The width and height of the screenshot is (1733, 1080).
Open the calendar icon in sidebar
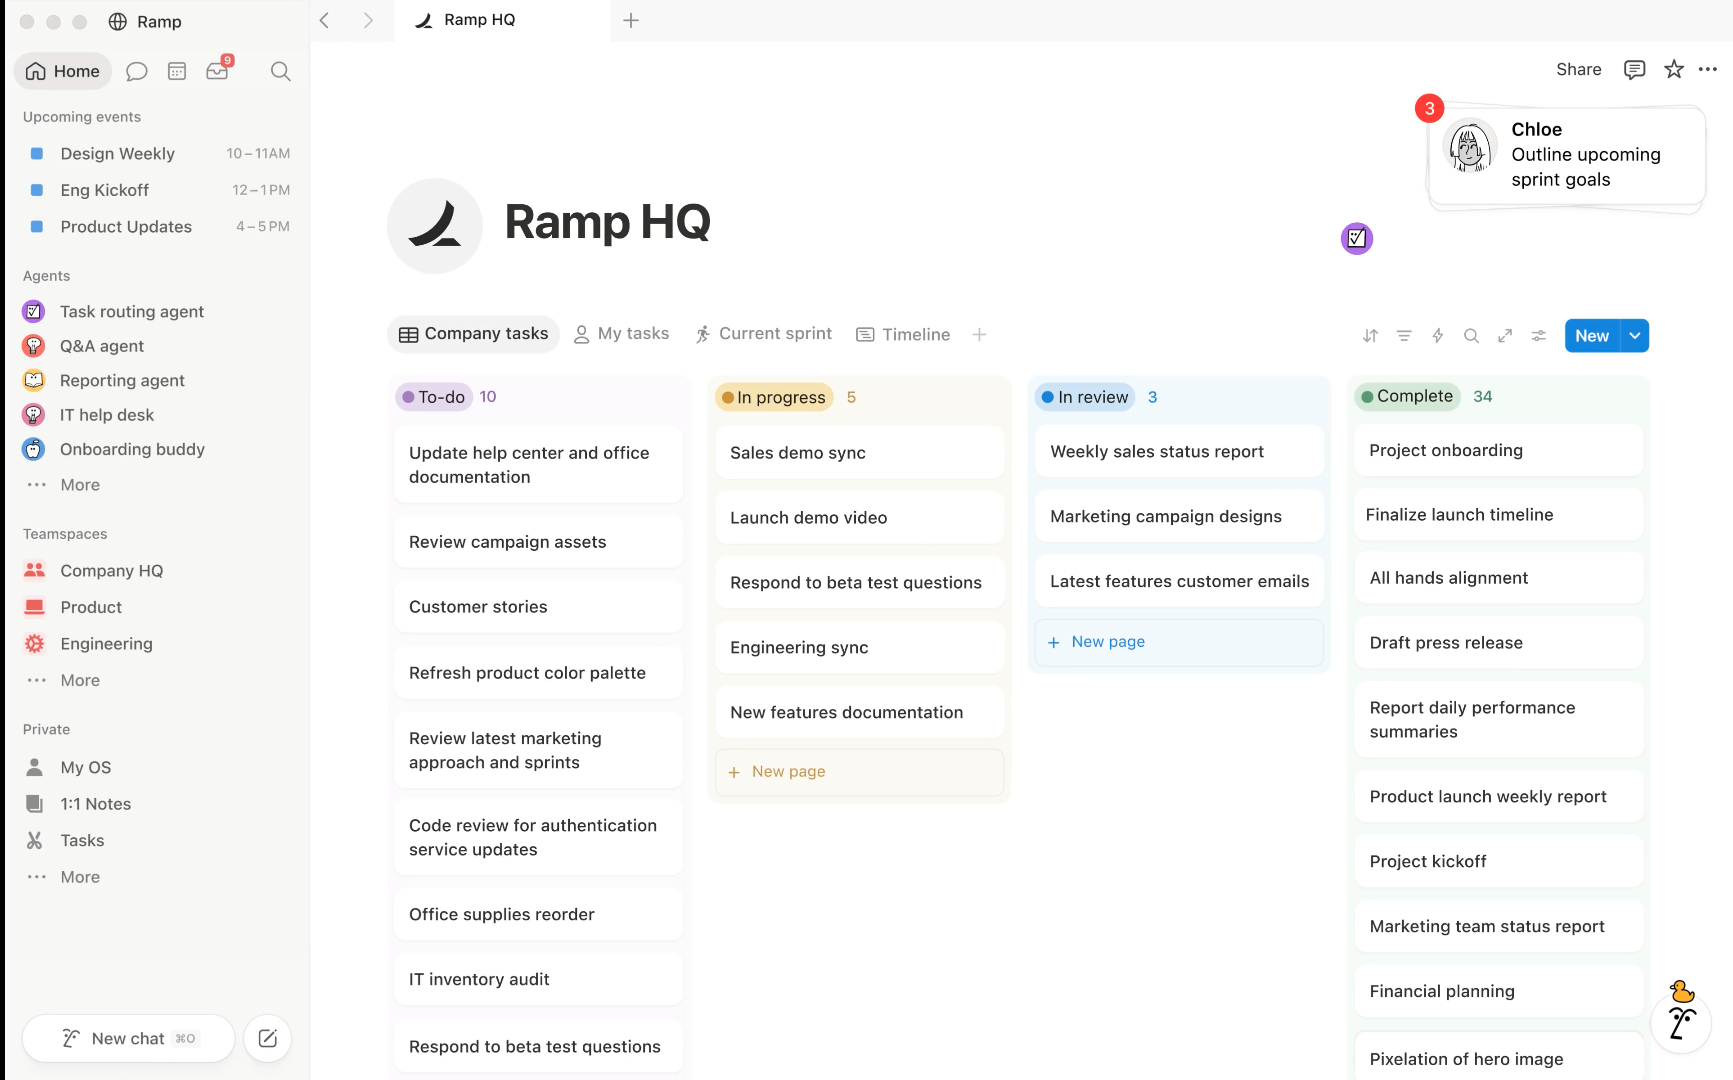[x=177, y=71]
